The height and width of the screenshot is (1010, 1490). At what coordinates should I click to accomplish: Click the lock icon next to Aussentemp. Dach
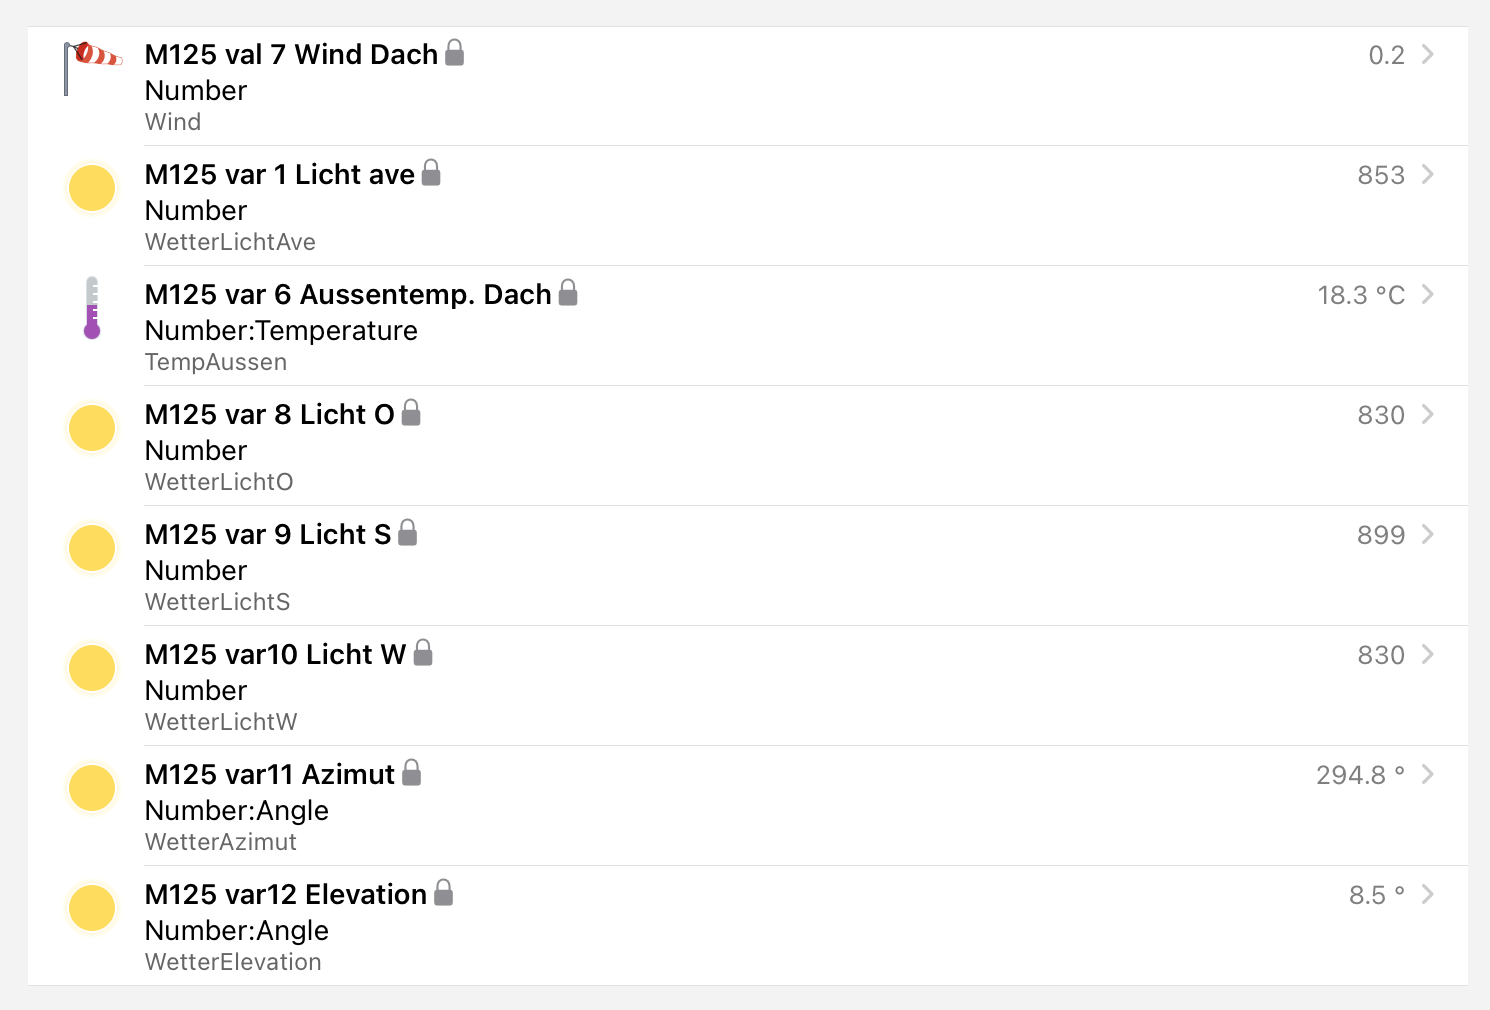click(x=568, y=293)
